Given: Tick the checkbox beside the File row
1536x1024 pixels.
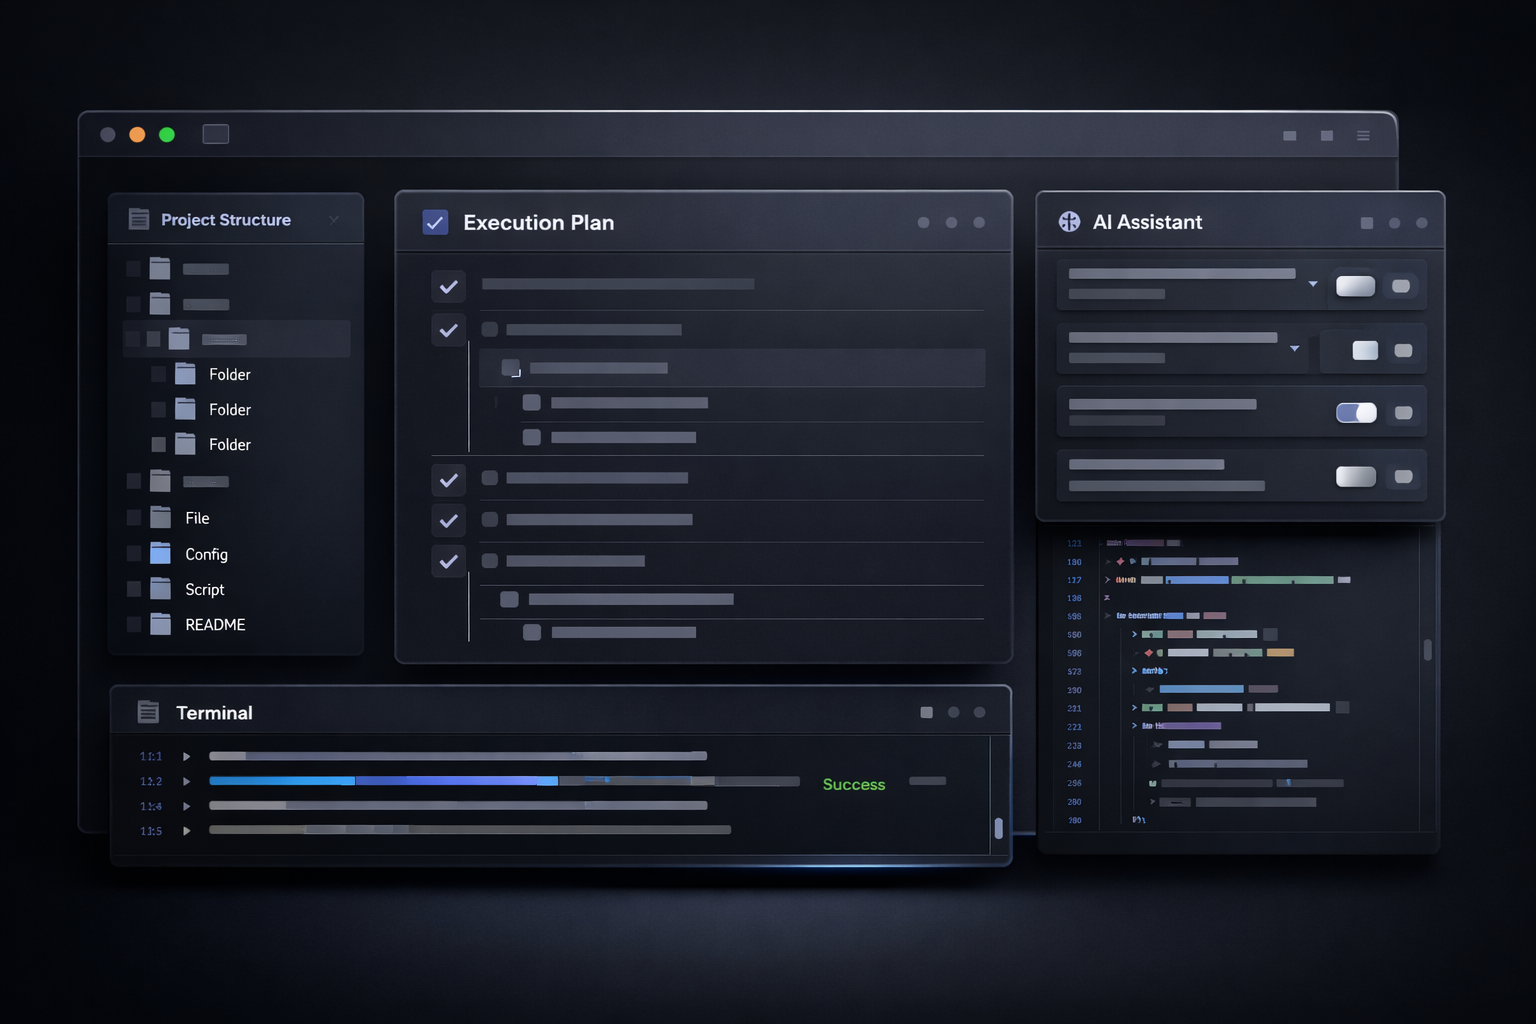Looking at the screenshot, I should coord(134,517).
